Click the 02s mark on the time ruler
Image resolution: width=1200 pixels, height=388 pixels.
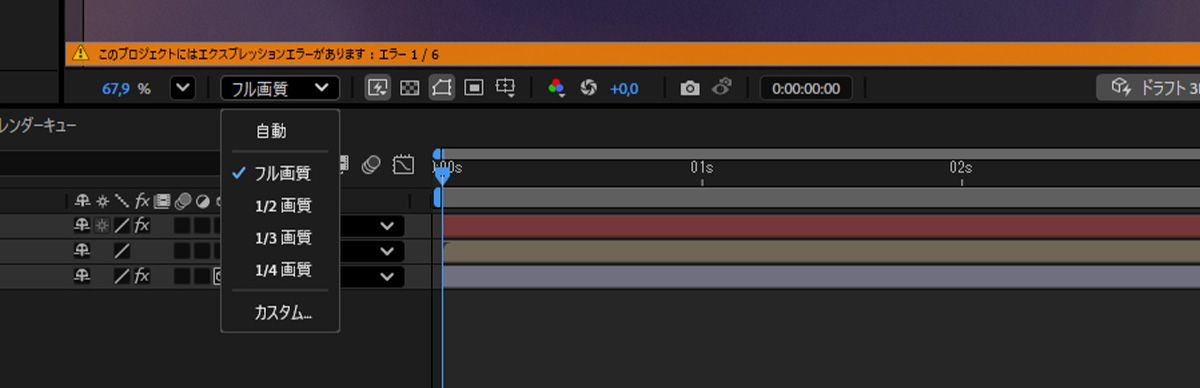961,169
